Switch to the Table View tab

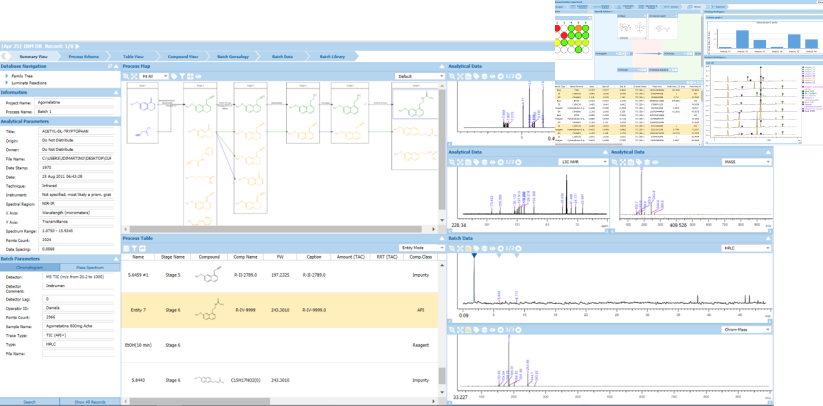132,57
